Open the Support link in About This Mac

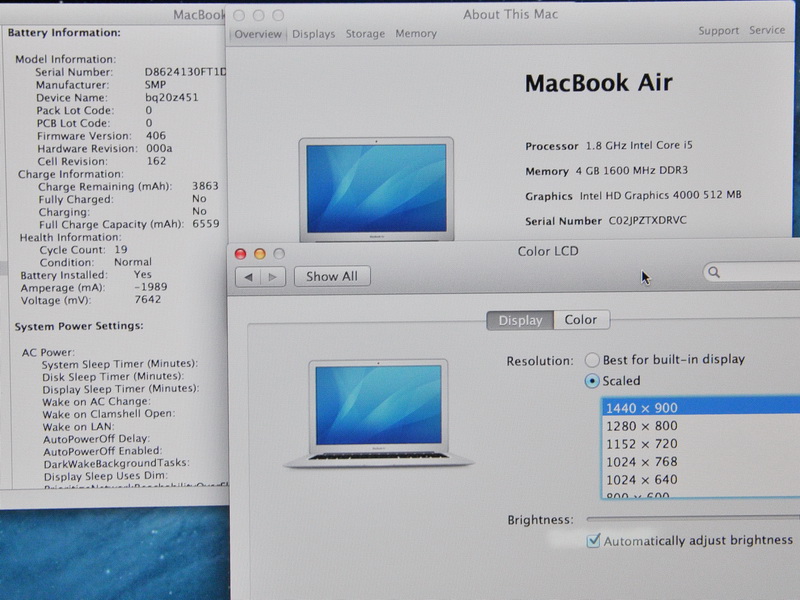(x=718, y=31)
